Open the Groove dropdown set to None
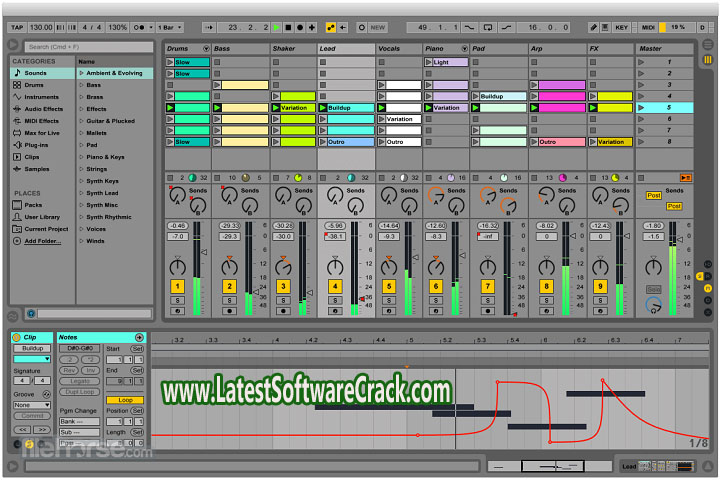This screenshot has width=720, height=480. pyautogui.click(x=31, y=405)
